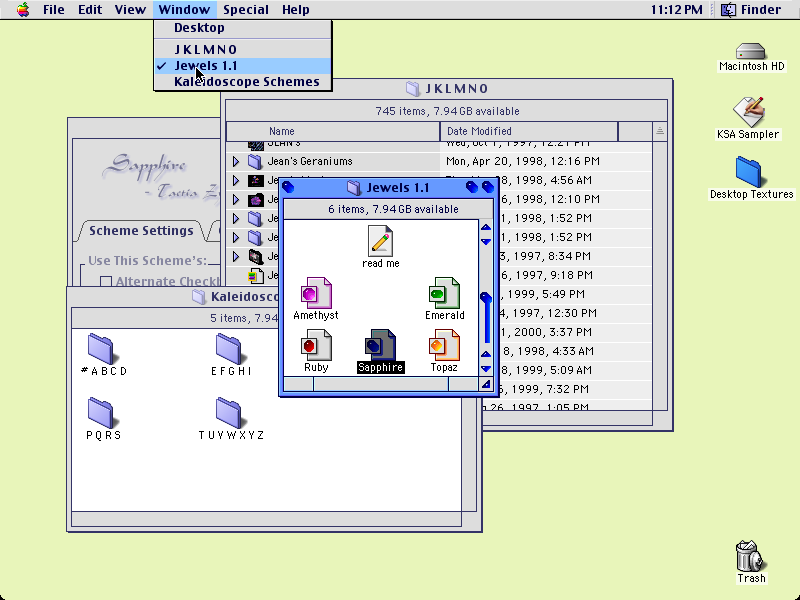Open the Apple menu
This screenshot has width=800, height=600.
tap(23, 9)
